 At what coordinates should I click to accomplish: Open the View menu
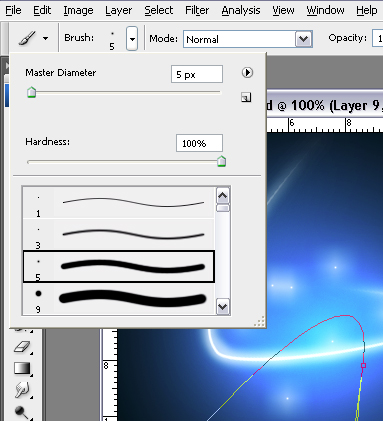click(283, 11)
